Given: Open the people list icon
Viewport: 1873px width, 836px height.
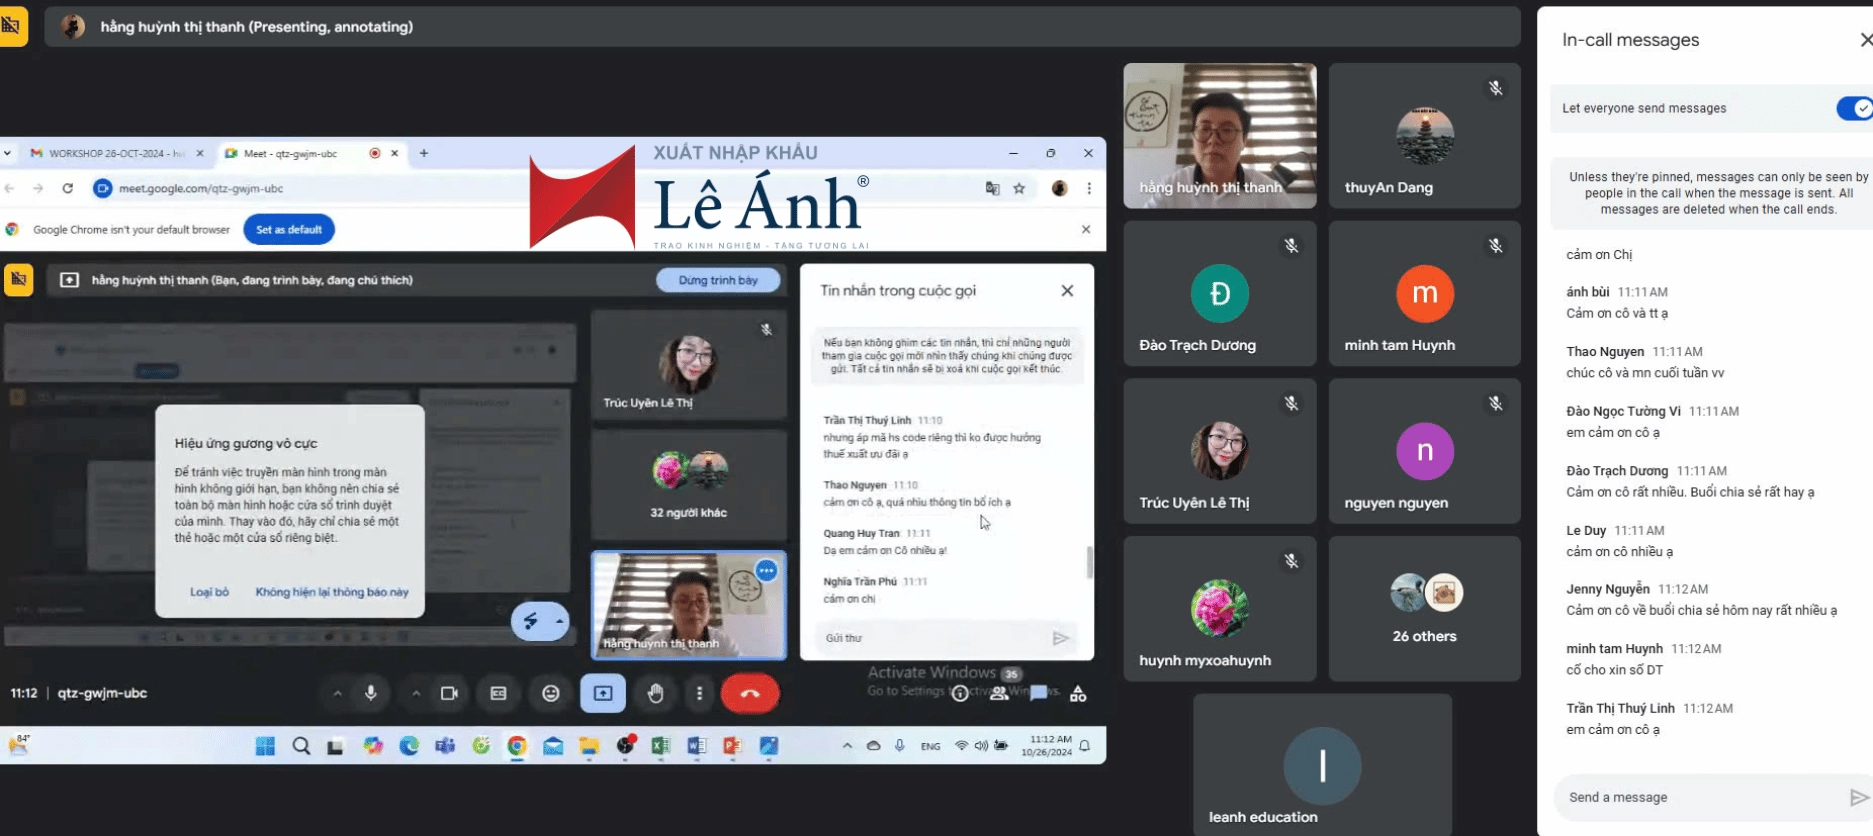Looking at the screenshot, I should click(999, 693).
